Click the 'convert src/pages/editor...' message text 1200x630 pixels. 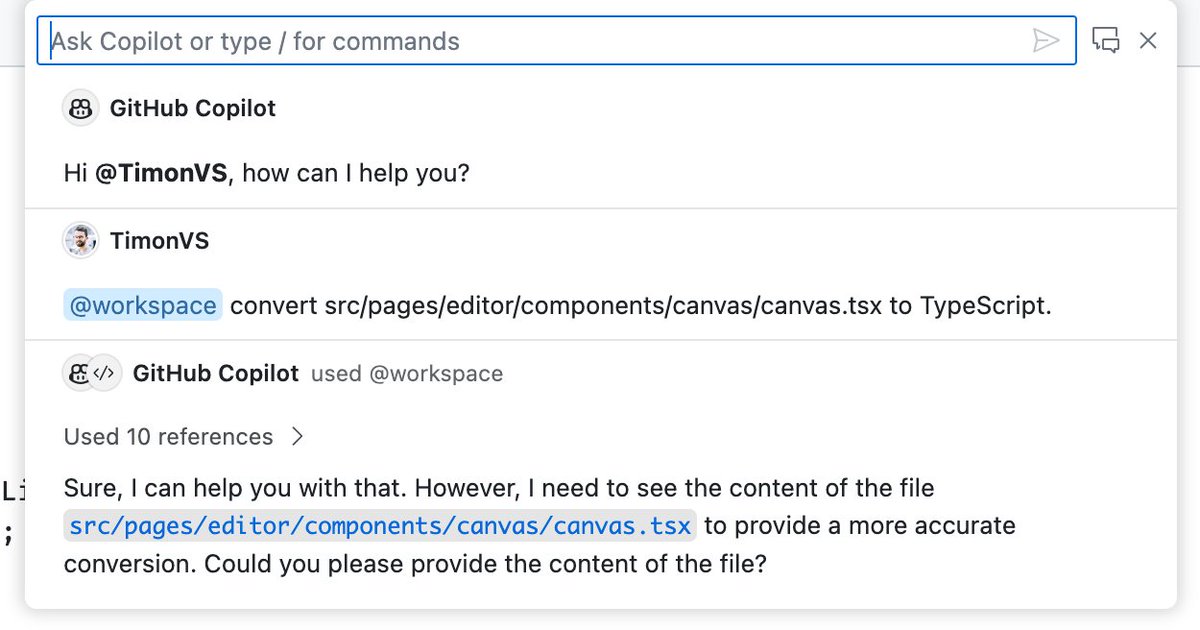641,305
